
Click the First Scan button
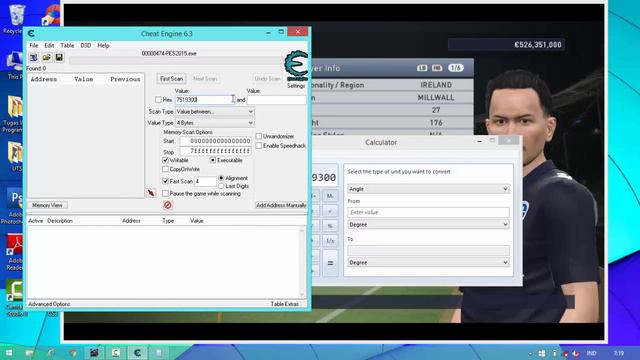(171, 79)
